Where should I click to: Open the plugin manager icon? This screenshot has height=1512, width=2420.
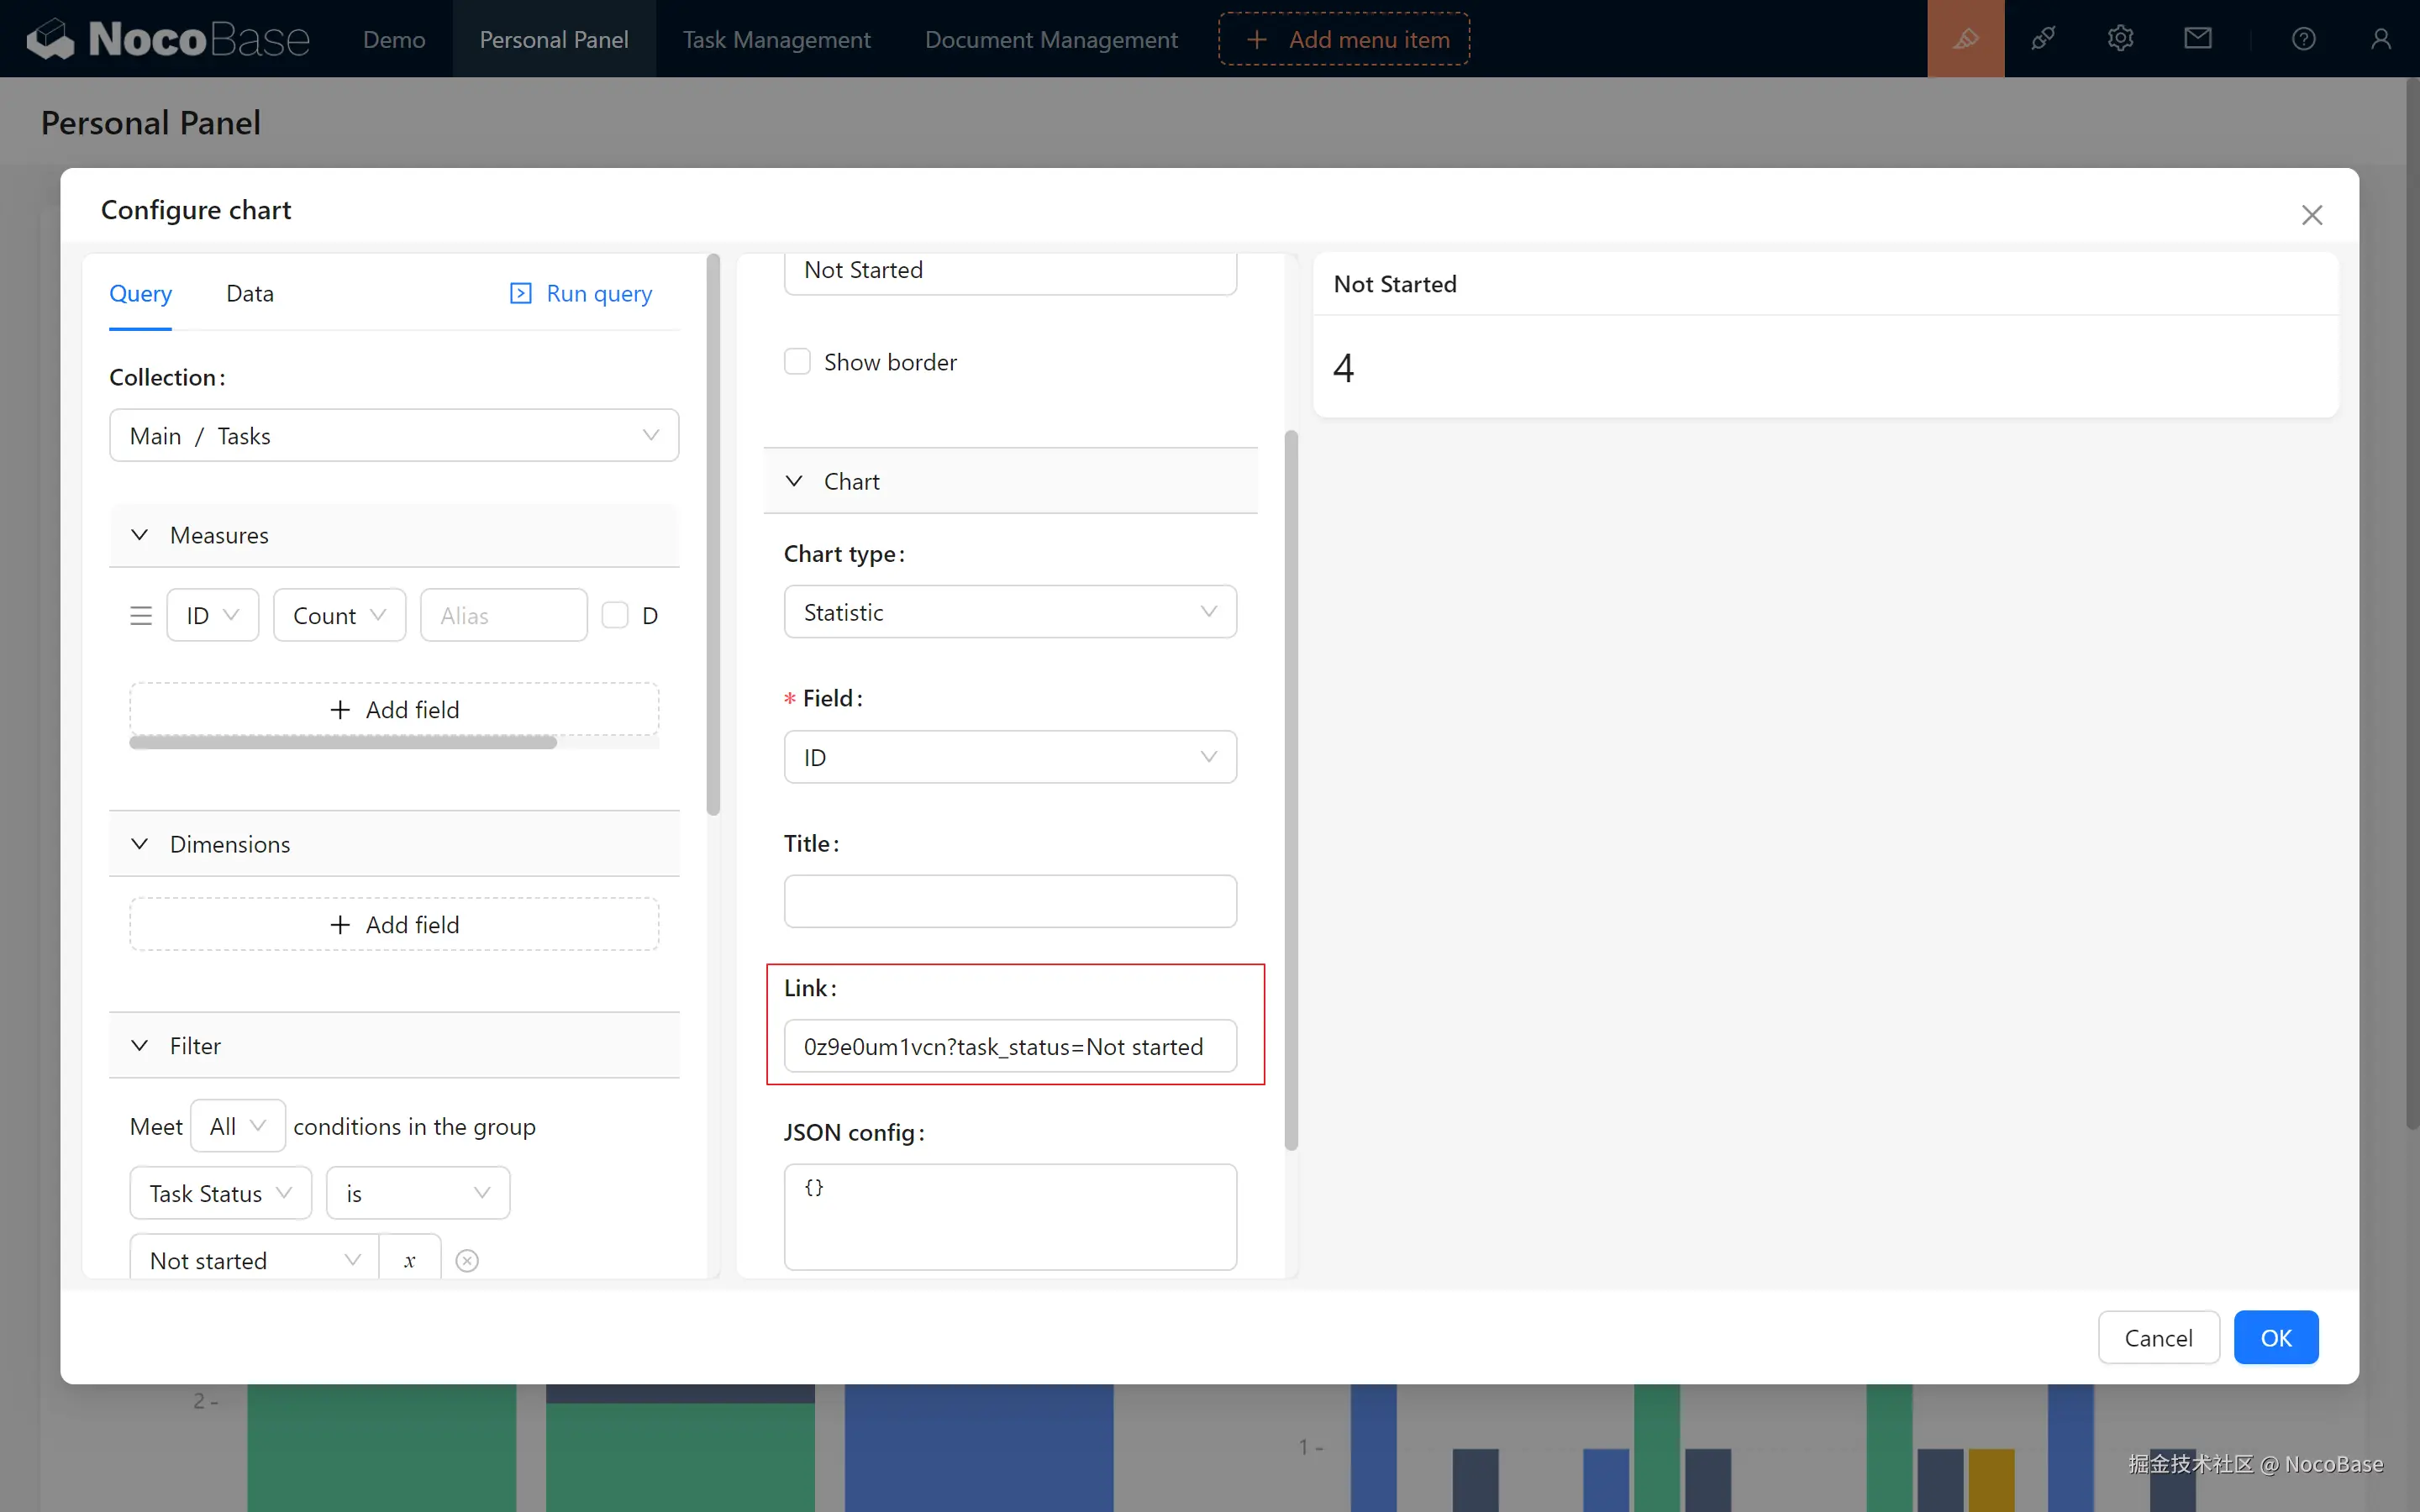[x=2043, y=39]
